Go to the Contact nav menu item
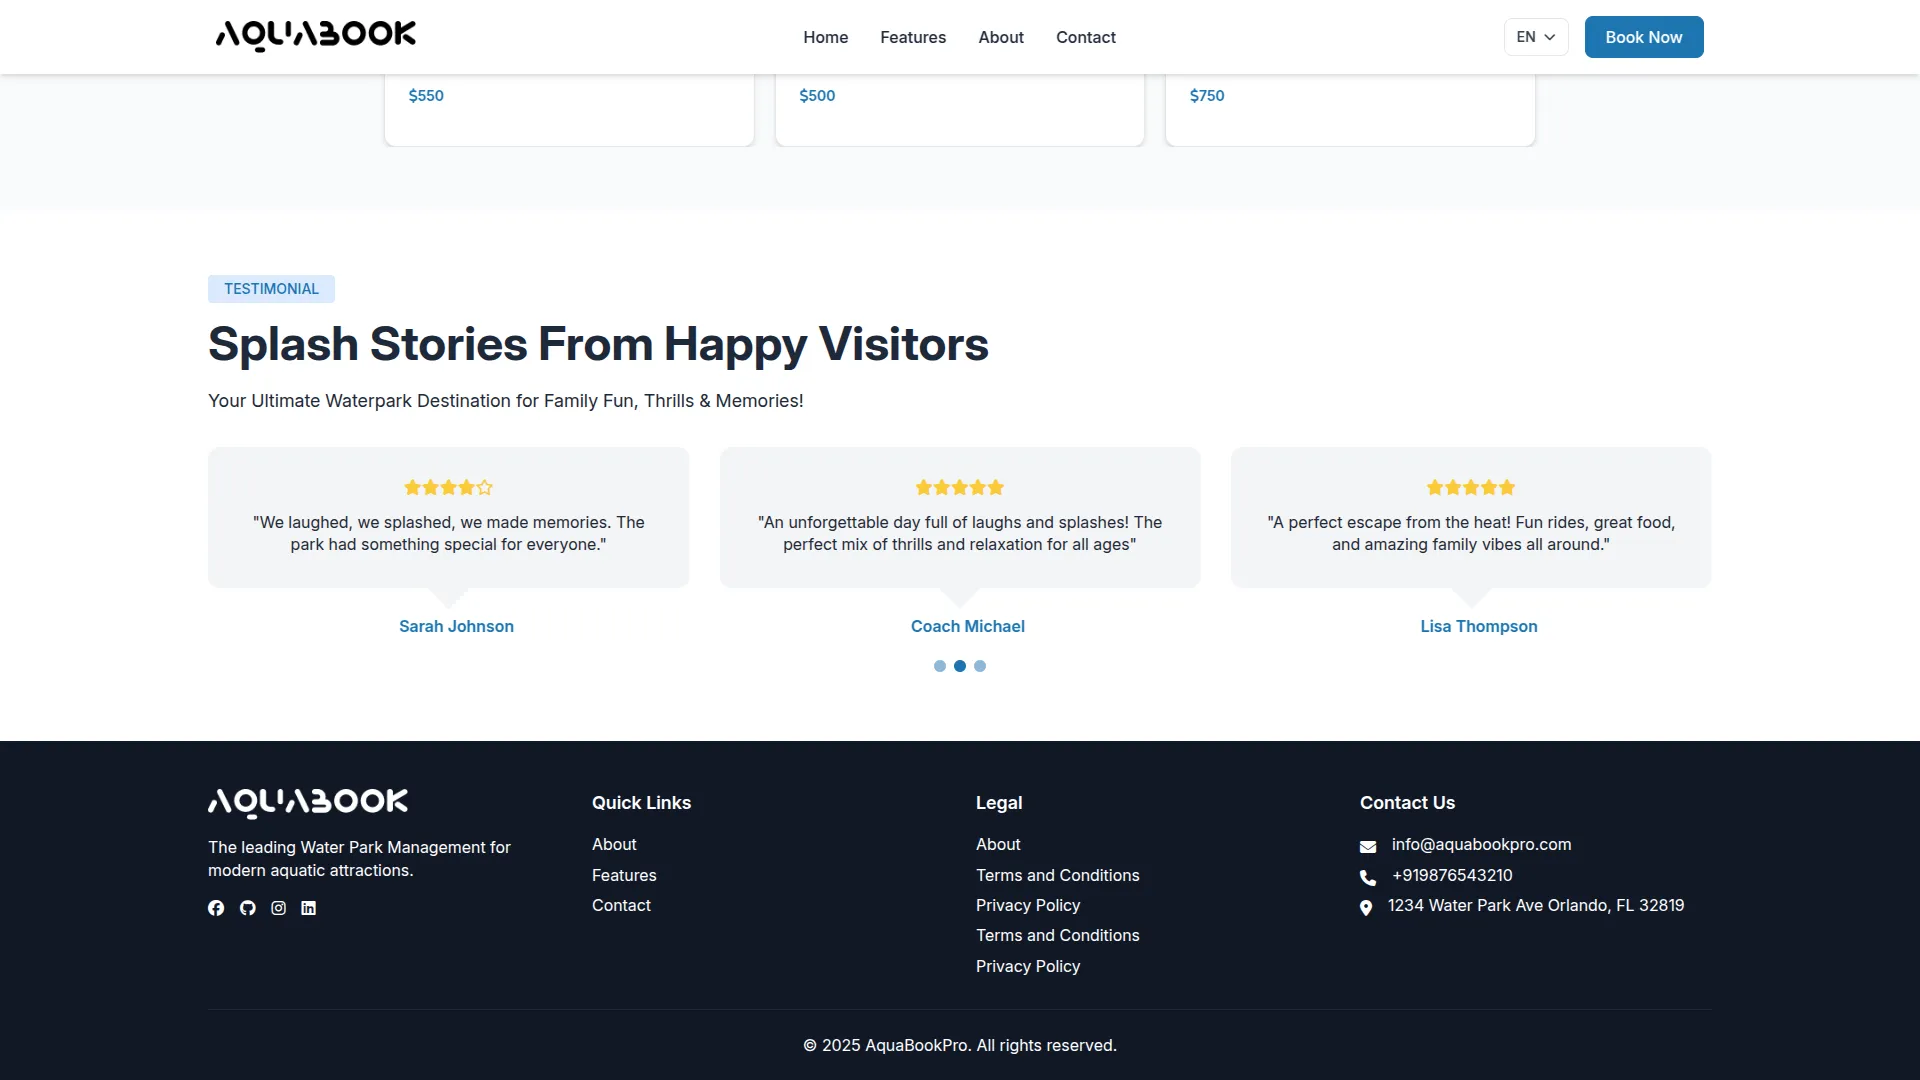1920x1080 pixels. point(1085,37)
